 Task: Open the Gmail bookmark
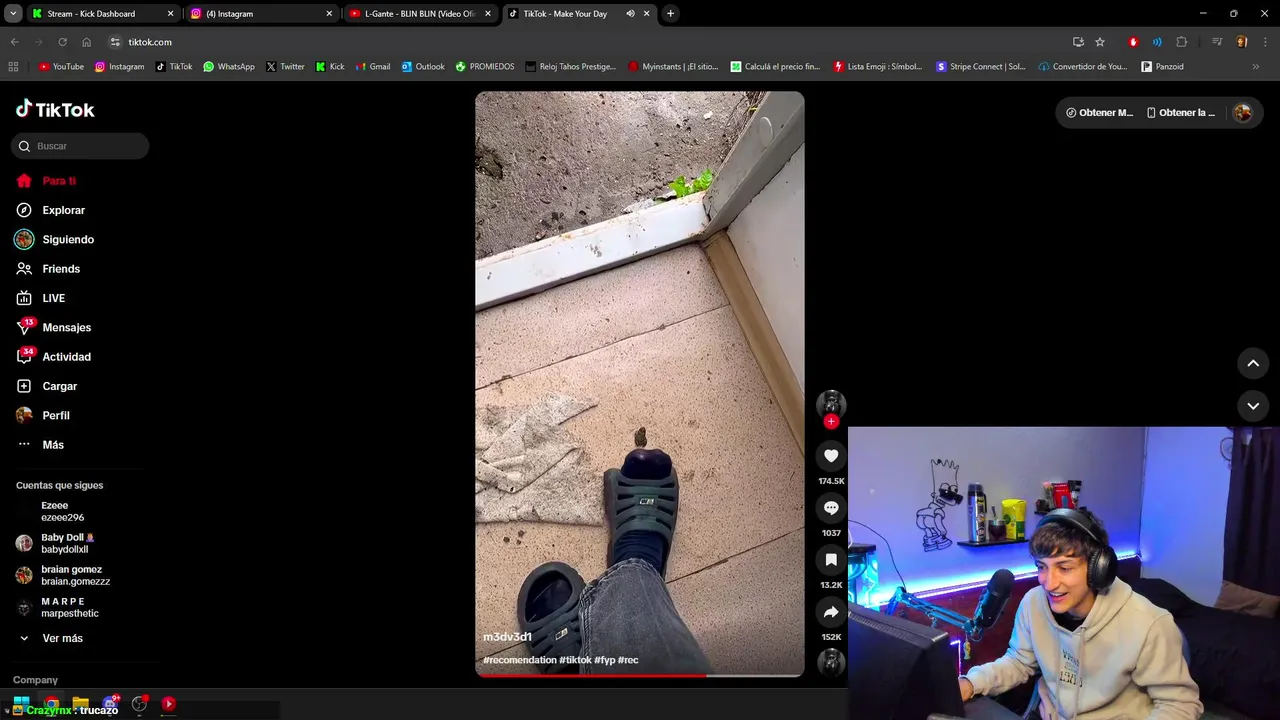pos(372,67)
